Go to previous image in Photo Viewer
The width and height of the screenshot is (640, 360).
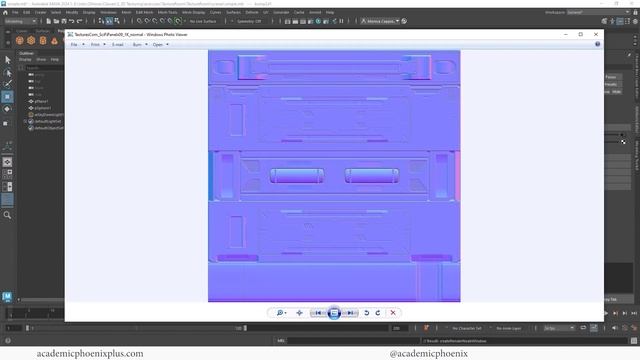[x=318, y=313]
